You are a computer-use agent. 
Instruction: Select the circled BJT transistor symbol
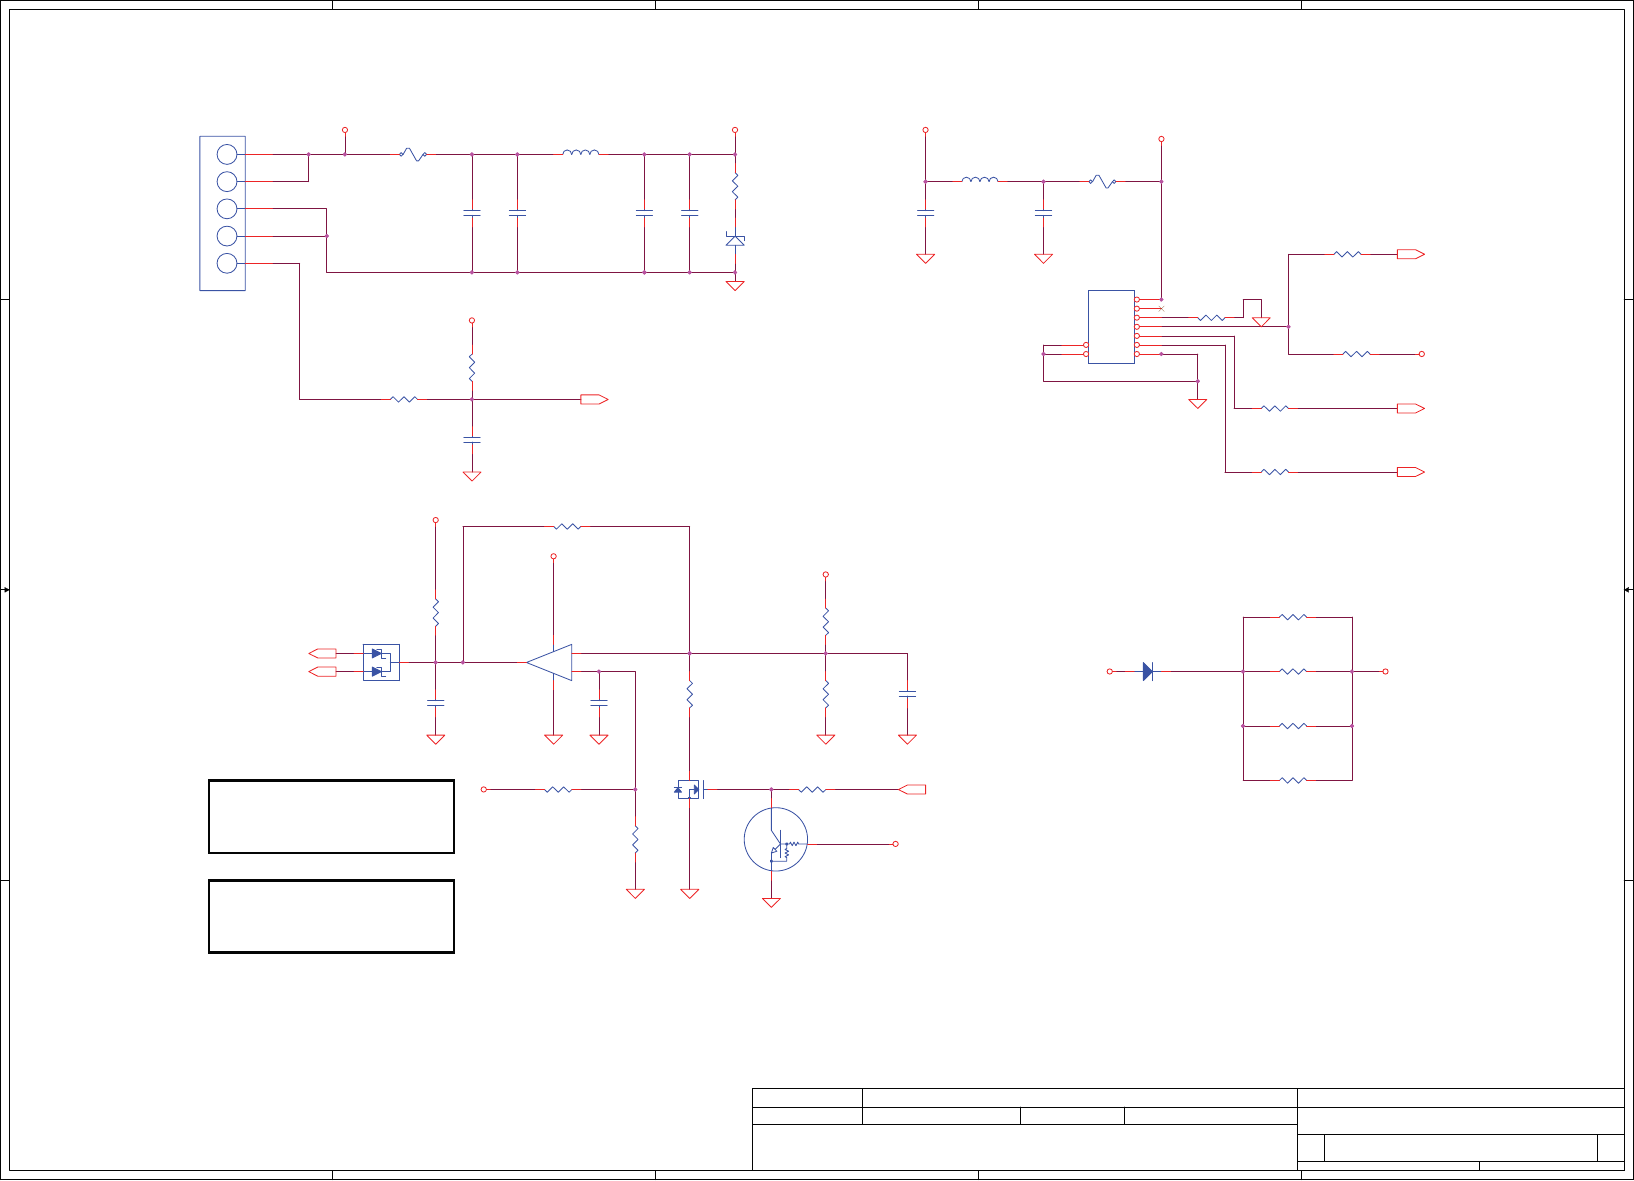(x=776, y=839)
